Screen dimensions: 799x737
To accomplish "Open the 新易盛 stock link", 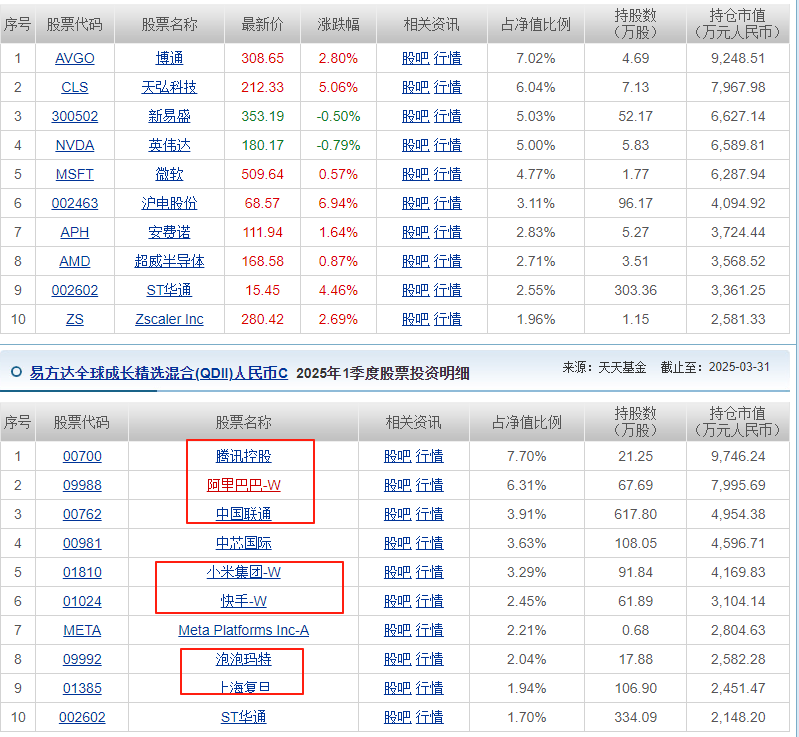I will (x=169, y=116).
